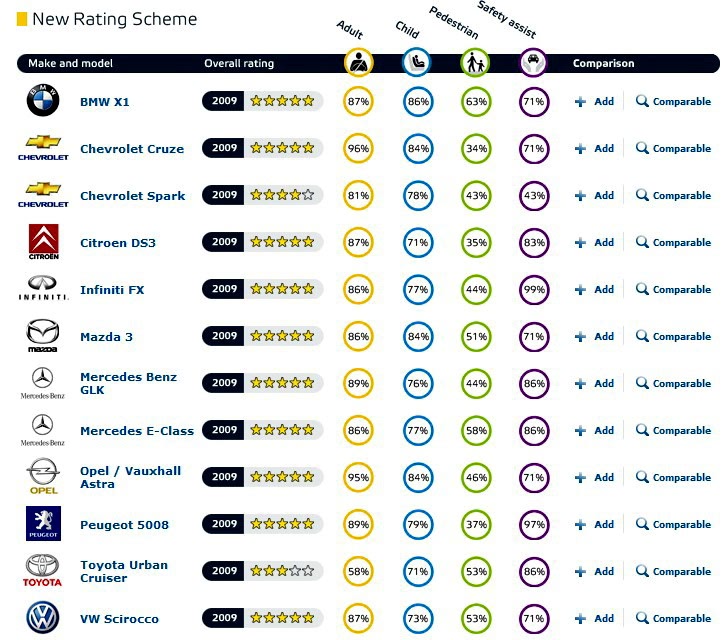
Task: Click the VW logo in Scirocco row
Action: pyautogui.click(x=43, y=617)
